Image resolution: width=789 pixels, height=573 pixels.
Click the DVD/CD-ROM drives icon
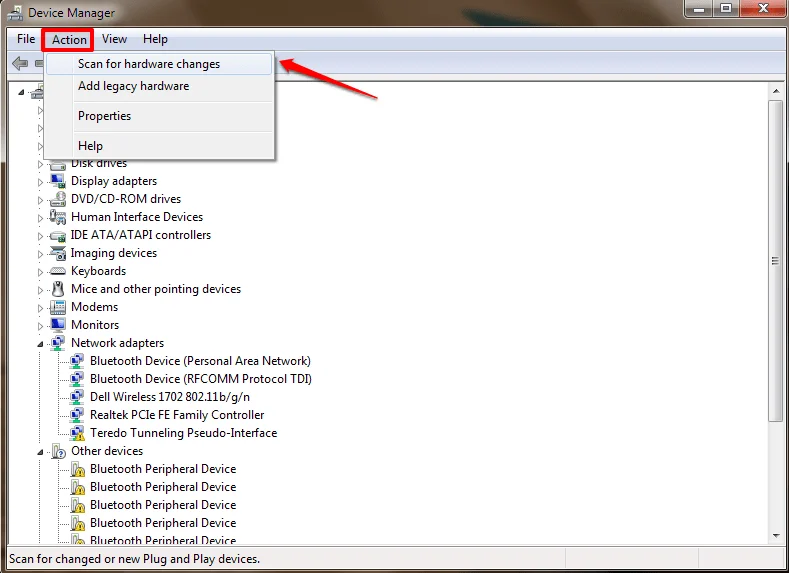pyautogui.click(x=58, y=199)
